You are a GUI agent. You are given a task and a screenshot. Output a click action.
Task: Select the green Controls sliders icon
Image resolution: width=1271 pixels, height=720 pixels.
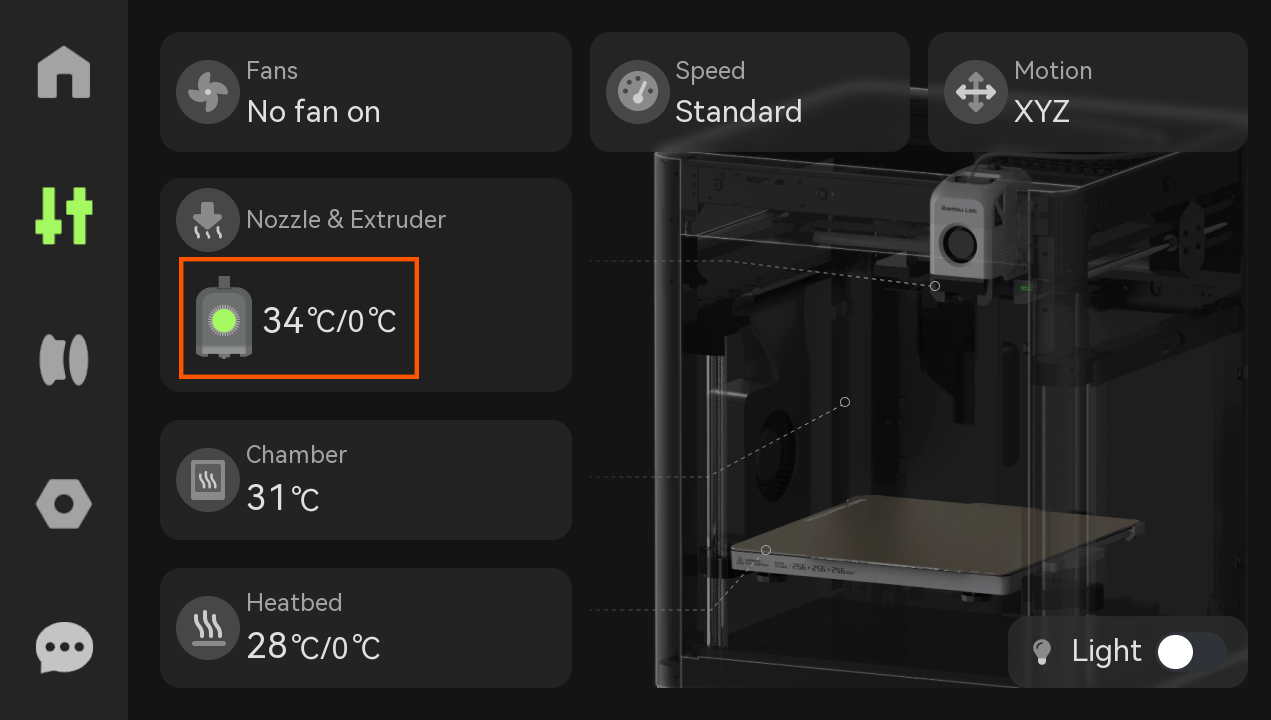64,216
